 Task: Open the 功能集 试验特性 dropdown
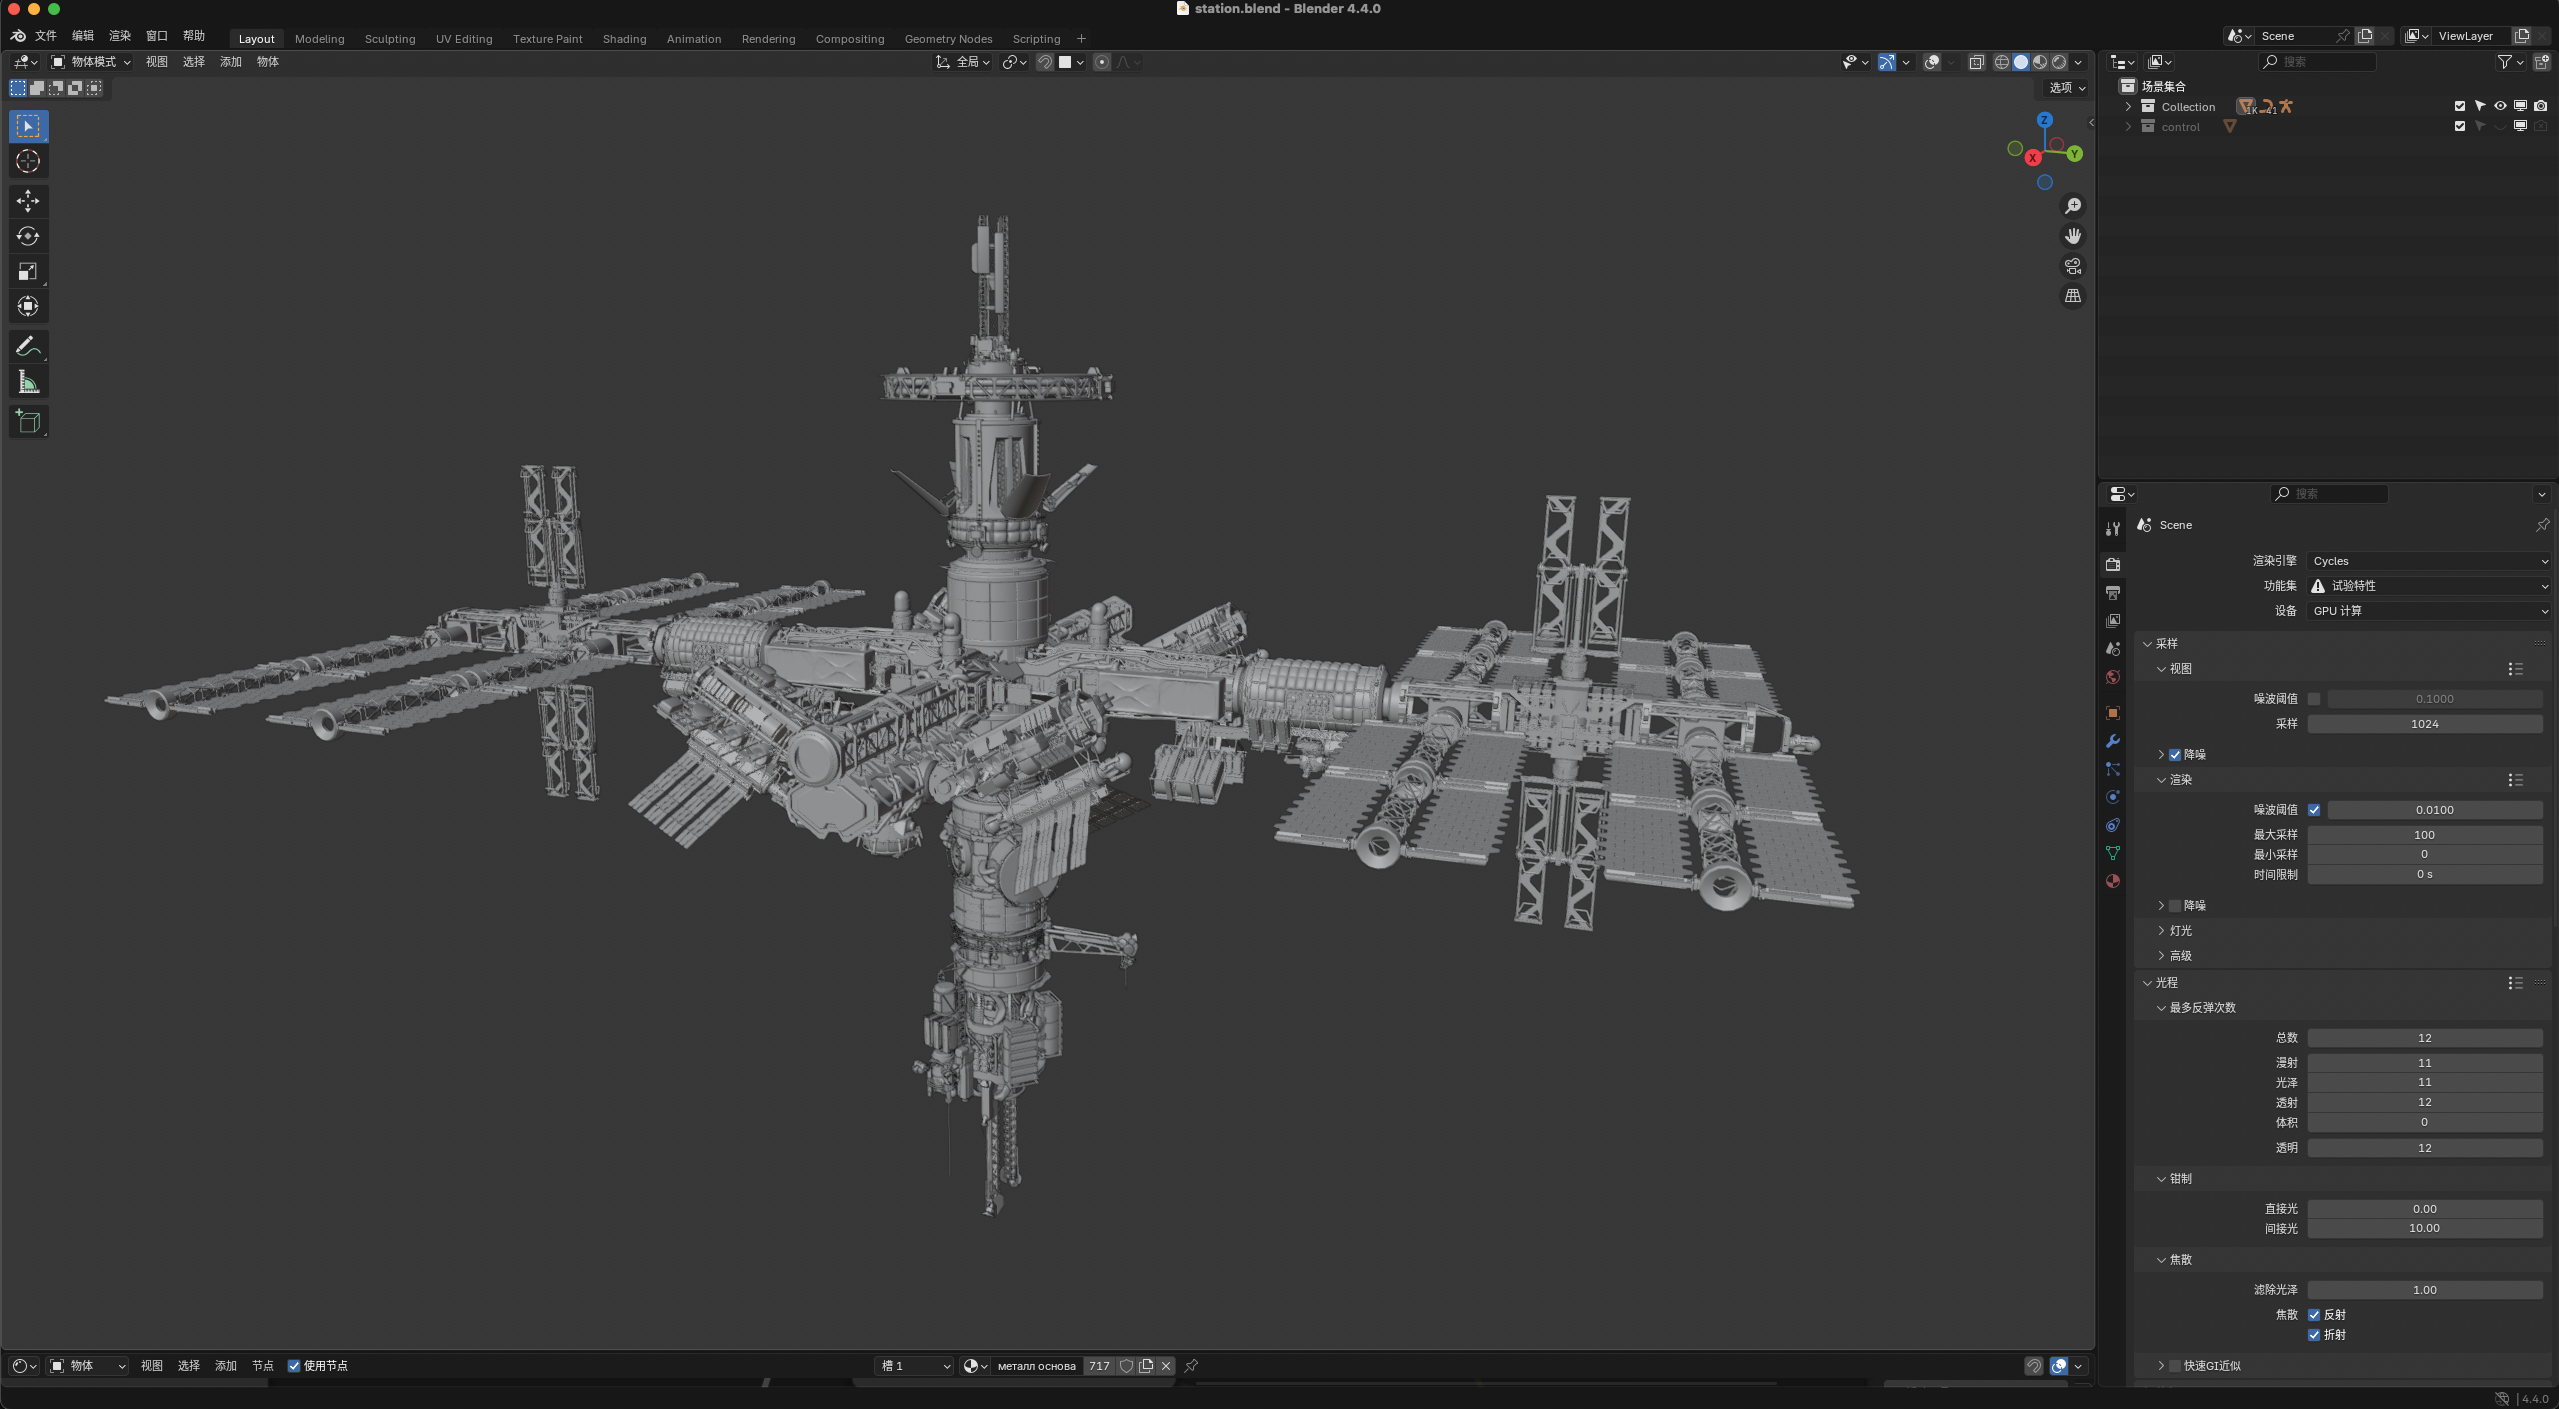pyautogui.click(x=2429, y=586)
